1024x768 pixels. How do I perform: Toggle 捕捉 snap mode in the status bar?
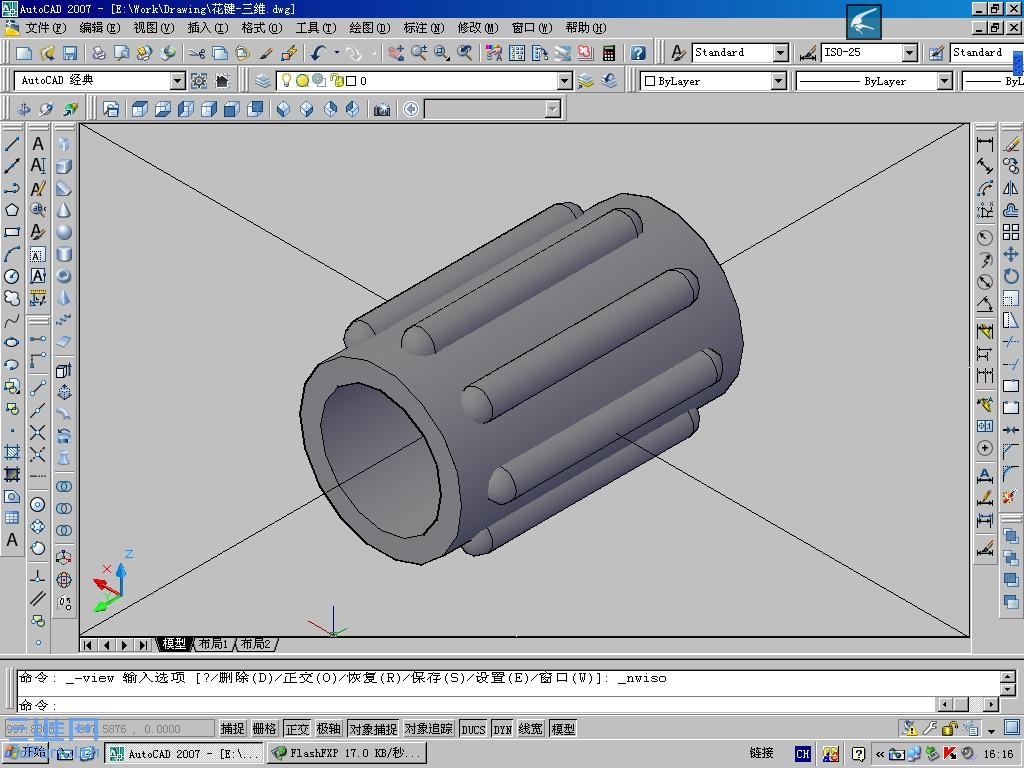coord(232,729)
